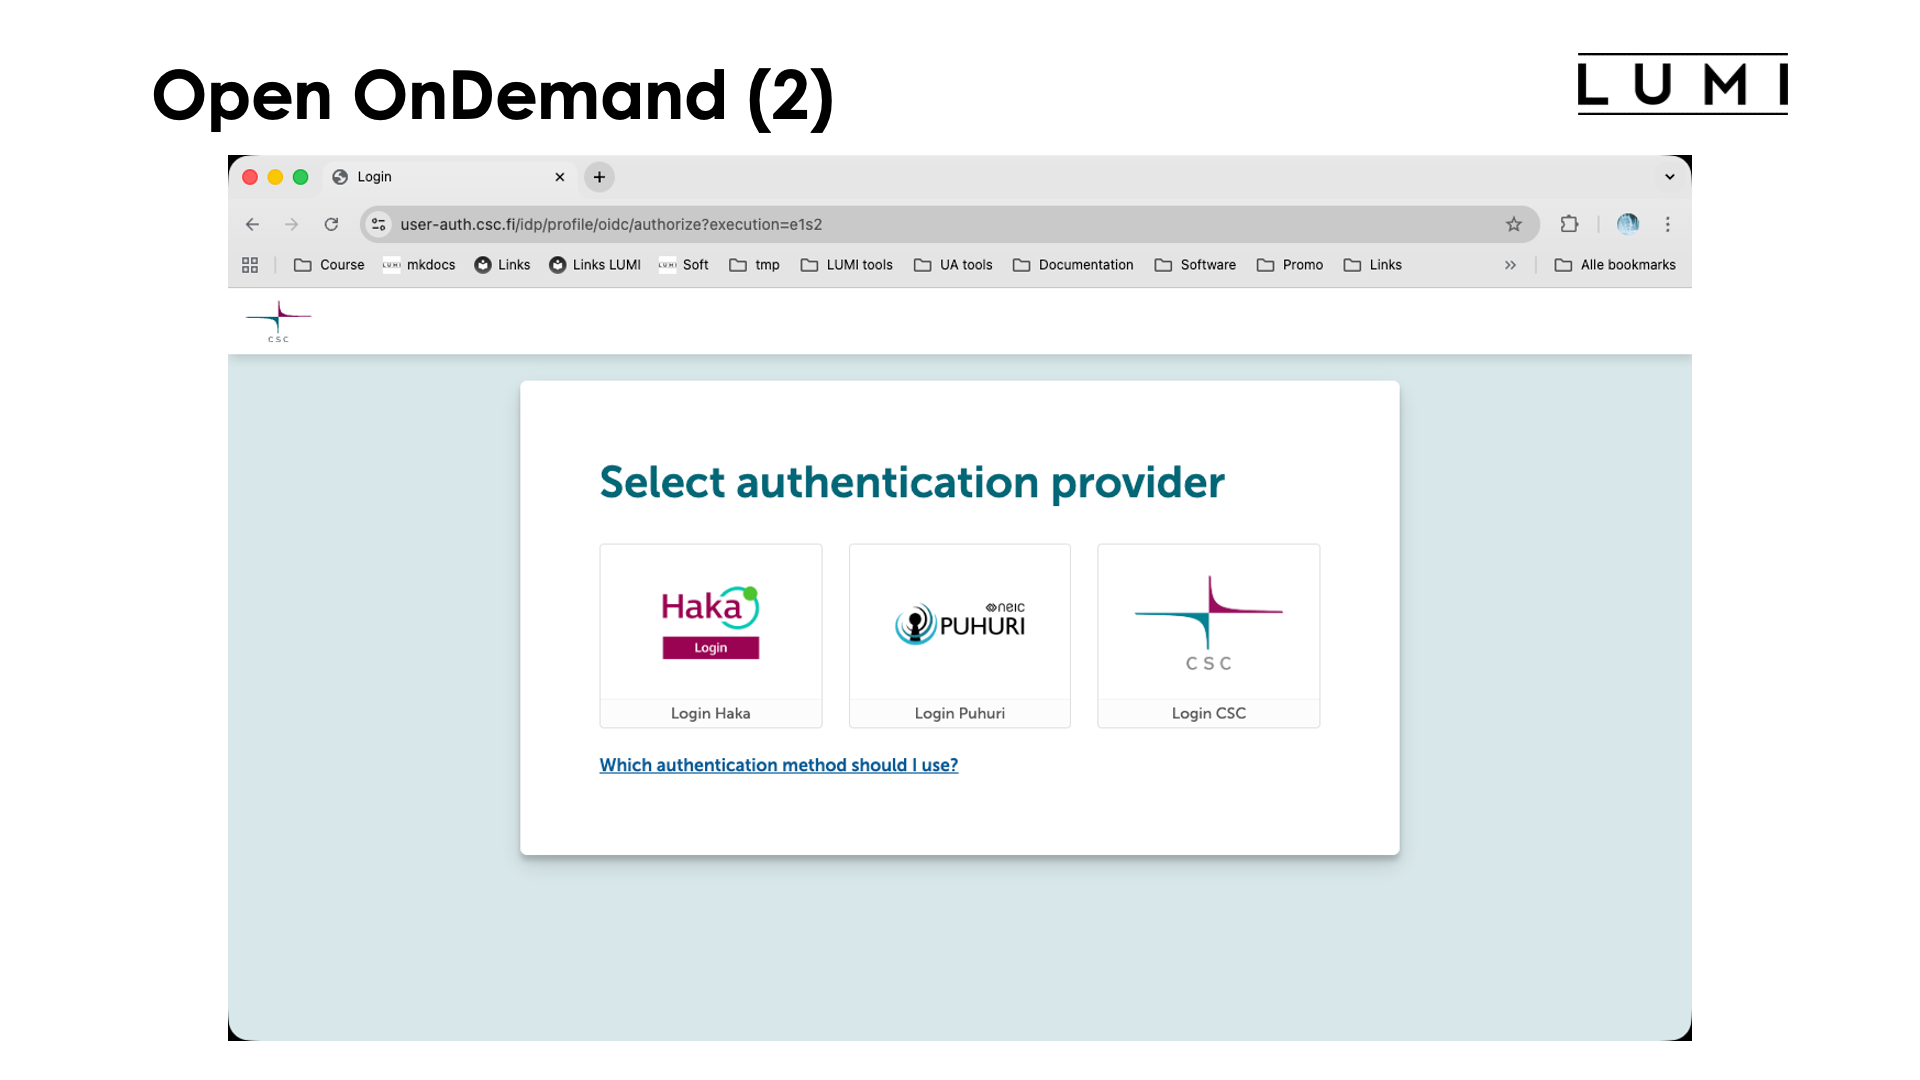The width and height of the screenshot is (1920, 1080).
Task: Click the CSC logo above the page
Action: (x=278, y=320)
